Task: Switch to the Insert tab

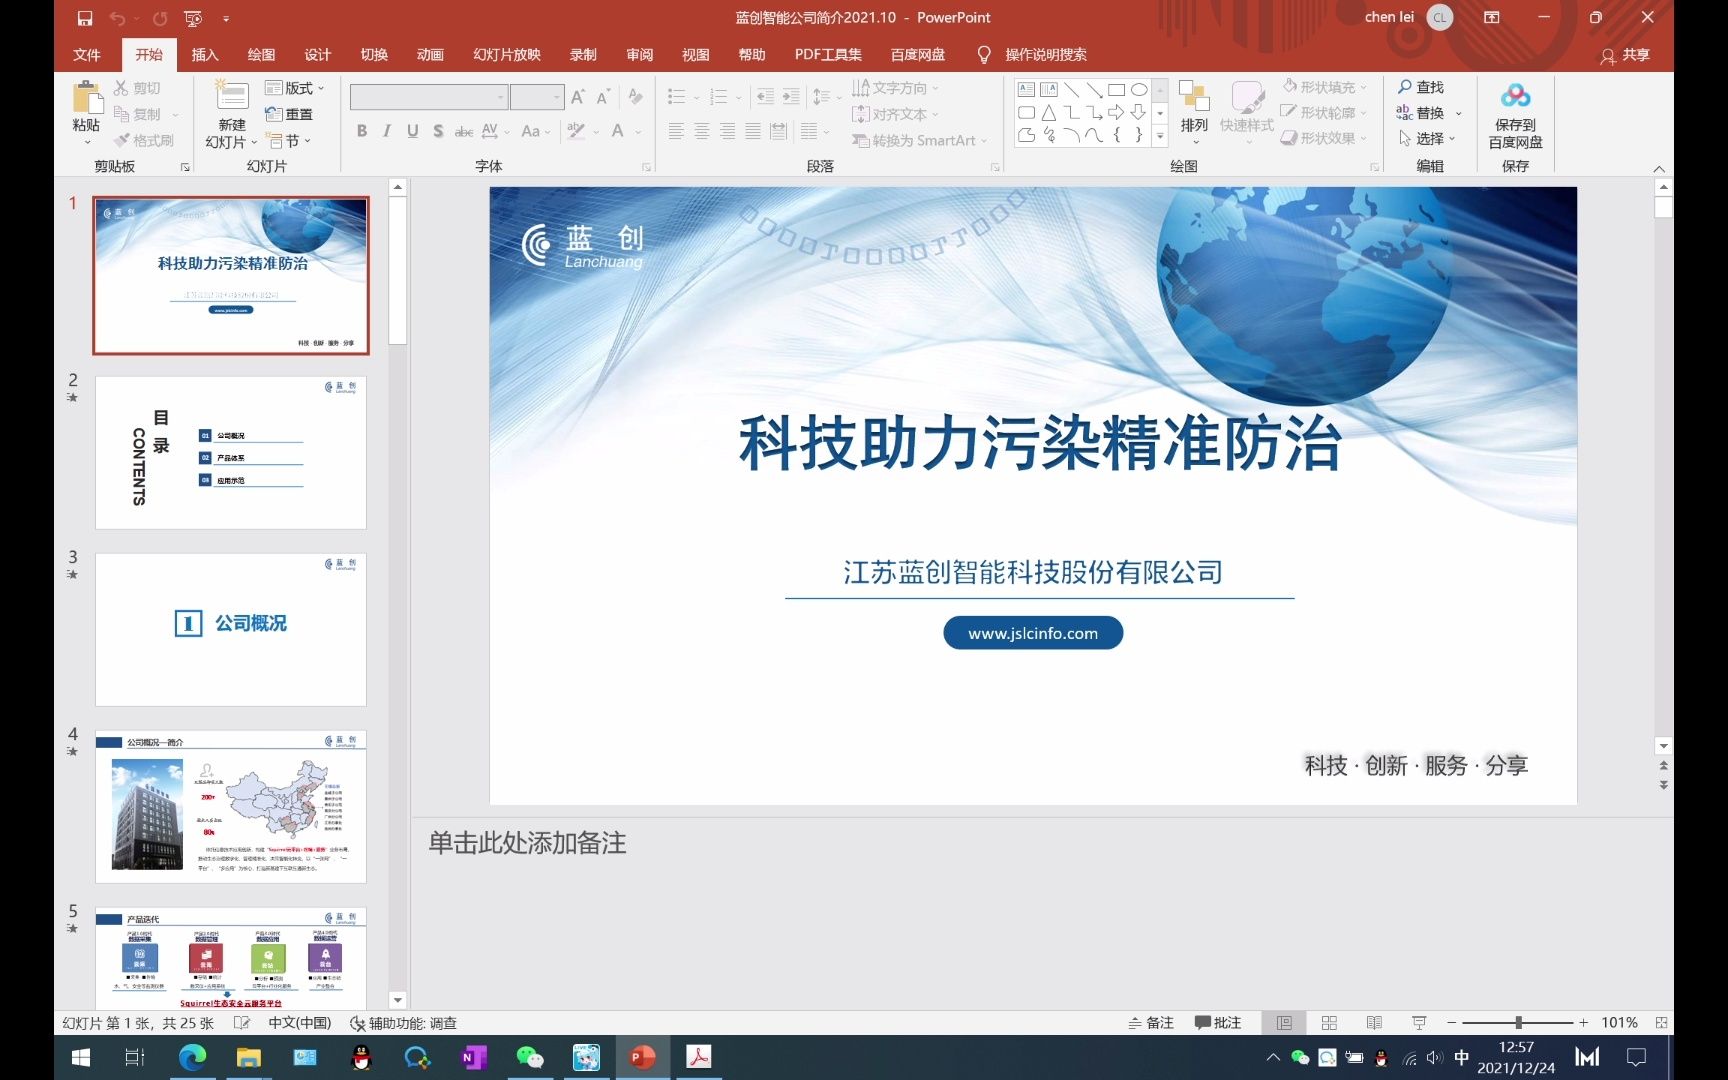Action: pyautogui.click(x=205, y=54)
